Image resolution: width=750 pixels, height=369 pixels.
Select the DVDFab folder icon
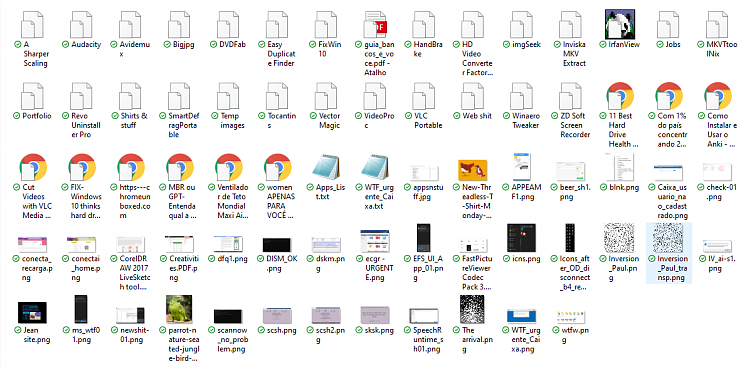click(x=228, y=24)
